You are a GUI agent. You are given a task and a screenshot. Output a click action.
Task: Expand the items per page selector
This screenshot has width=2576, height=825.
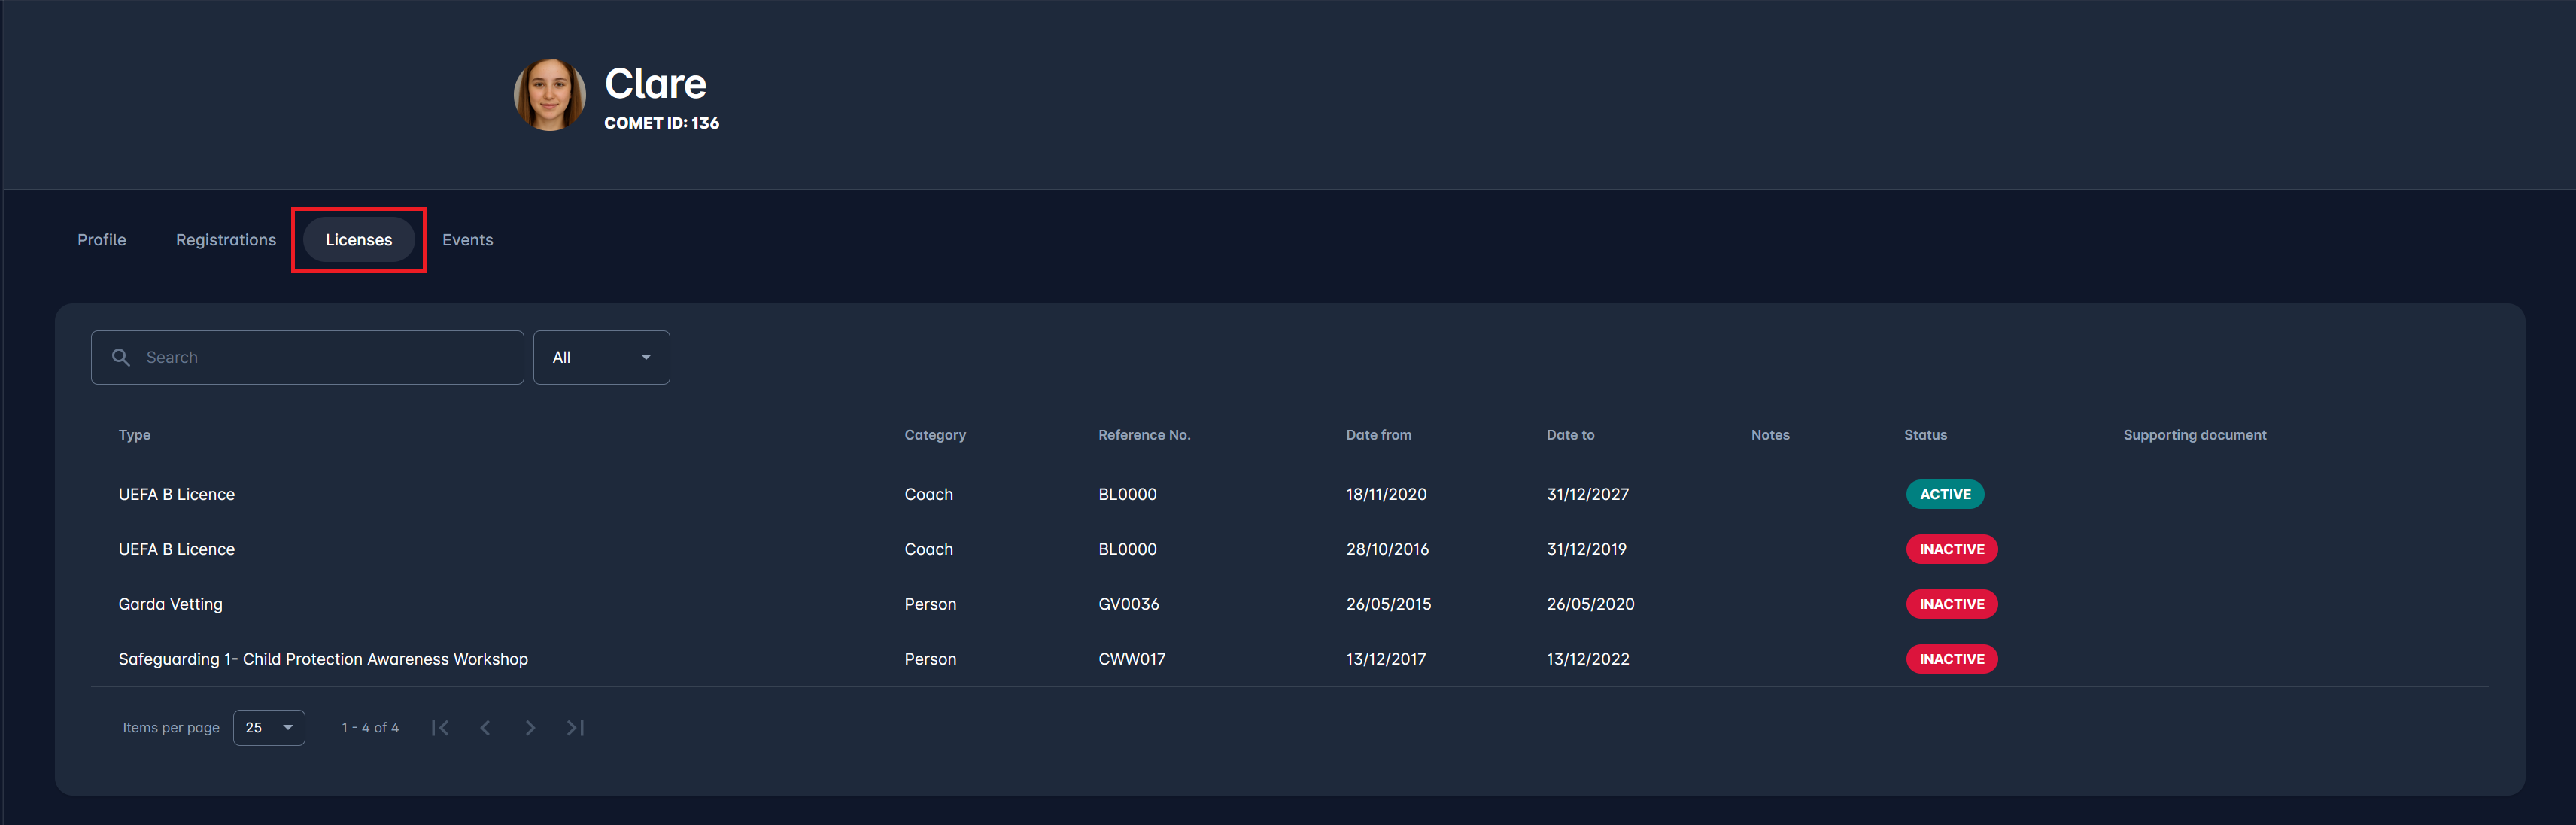pos(268,728)
